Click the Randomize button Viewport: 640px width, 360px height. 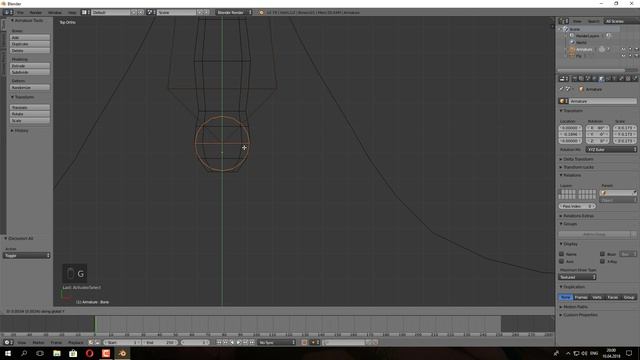tap(30, 87)
